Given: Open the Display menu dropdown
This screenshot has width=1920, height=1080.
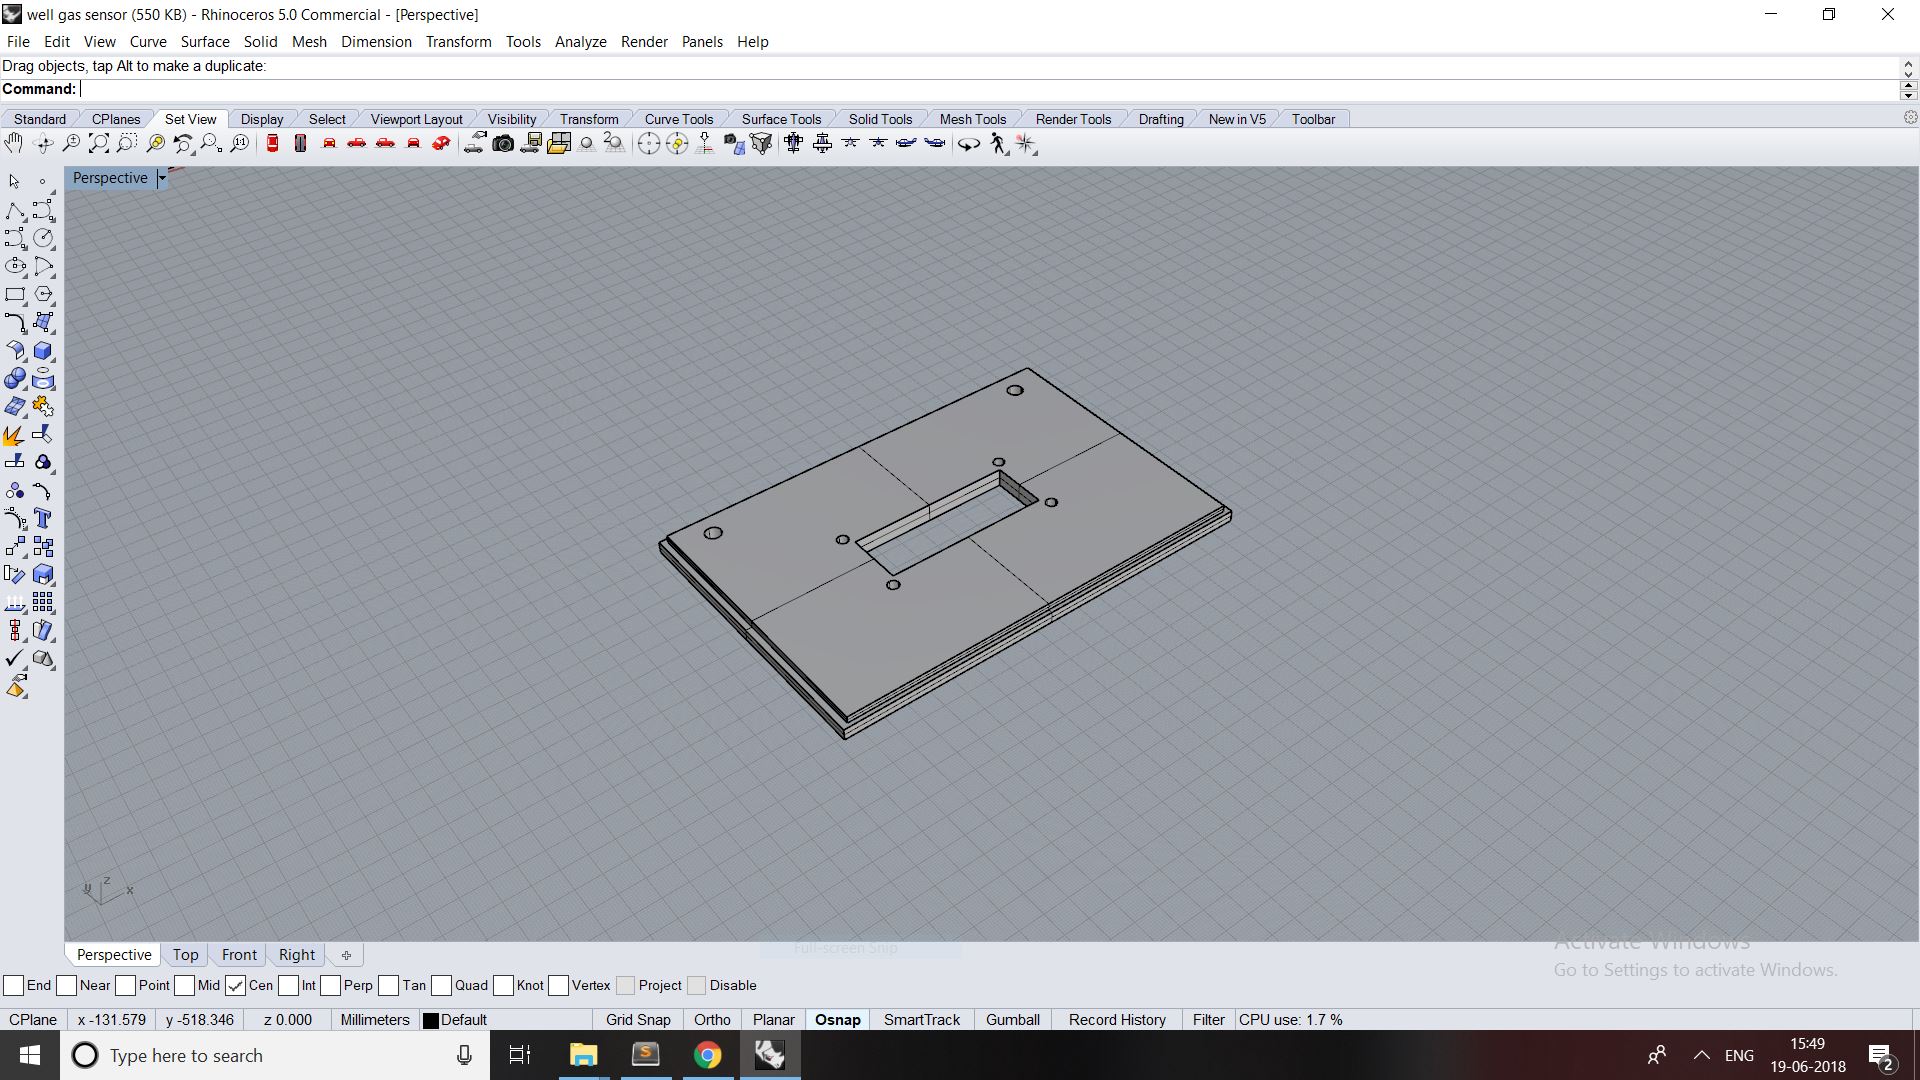Looking at the screenshot, I should pyautogui.click(x=262, y=119).
